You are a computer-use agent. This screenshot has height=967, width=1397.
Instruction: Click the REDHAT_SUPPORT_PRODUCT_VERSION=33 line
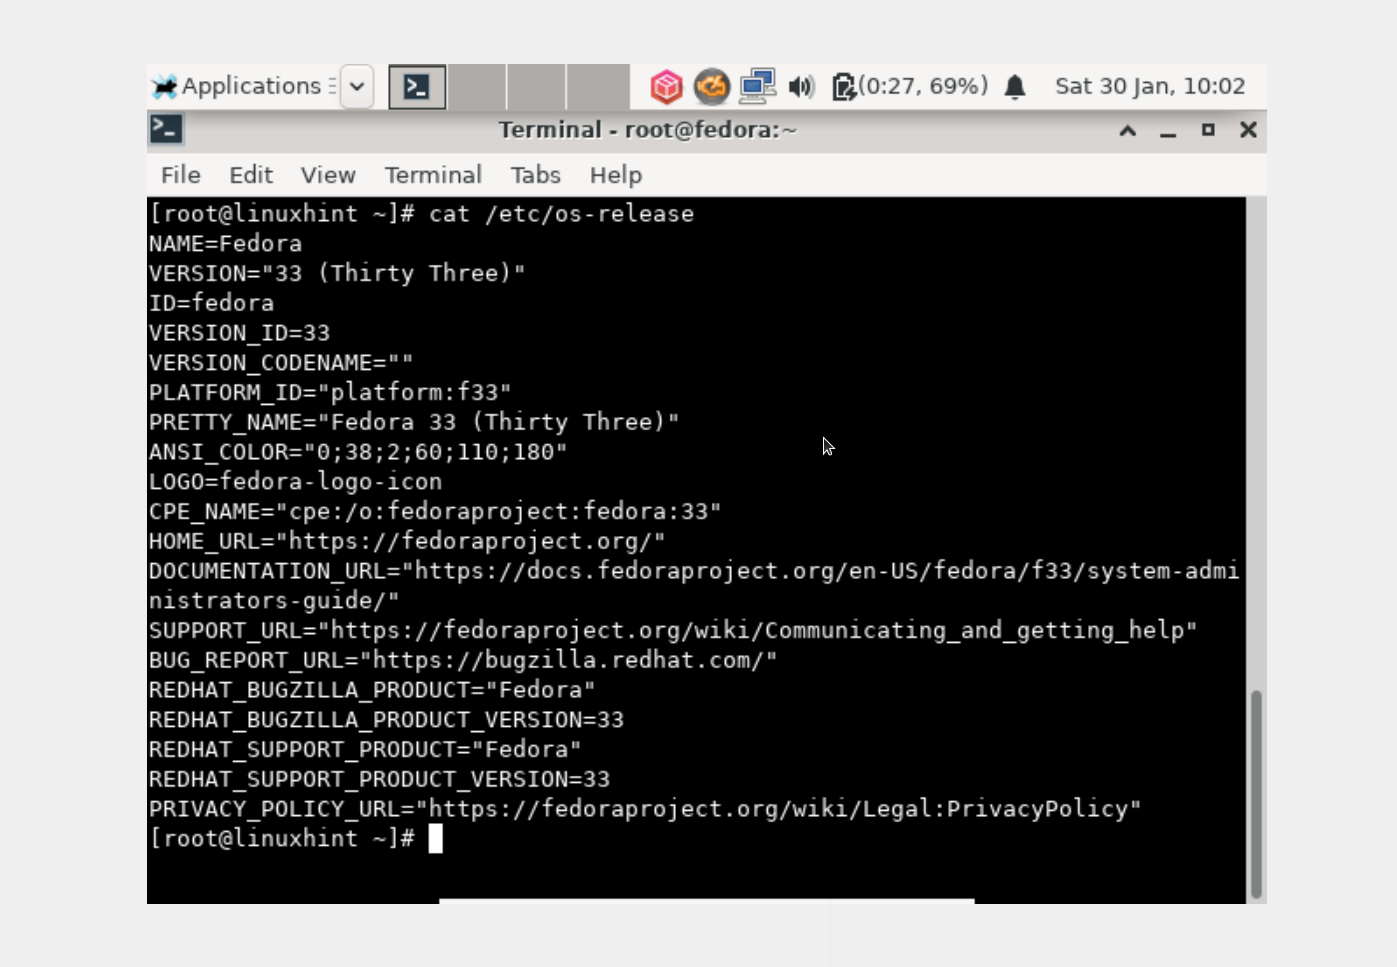tap(379, 779)
